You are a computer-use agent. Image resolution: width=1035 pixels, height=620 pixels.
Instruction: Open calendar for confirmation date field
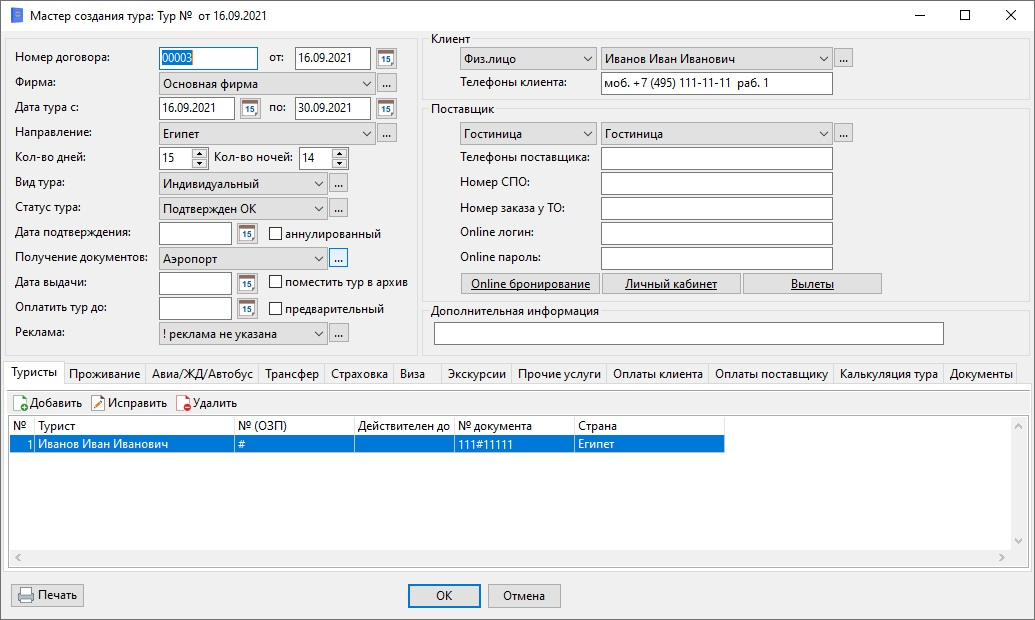[x=247, y=233]
